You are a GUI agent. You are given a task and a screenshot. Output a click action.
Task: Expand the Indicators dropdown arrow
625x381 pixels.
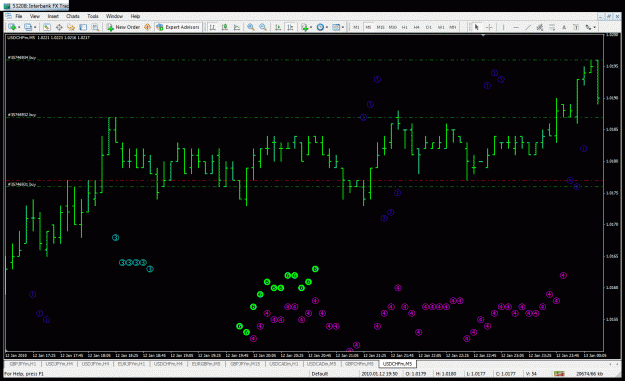tap(311, 27)
